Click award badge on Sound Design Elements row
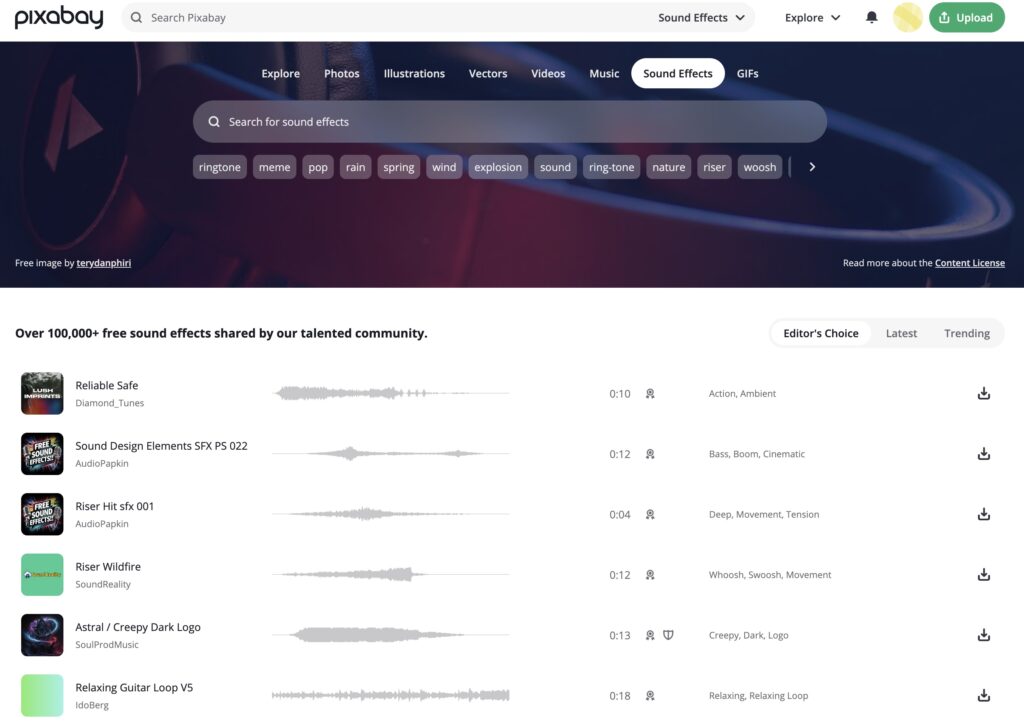1024x728 pixels. point(650,454)
